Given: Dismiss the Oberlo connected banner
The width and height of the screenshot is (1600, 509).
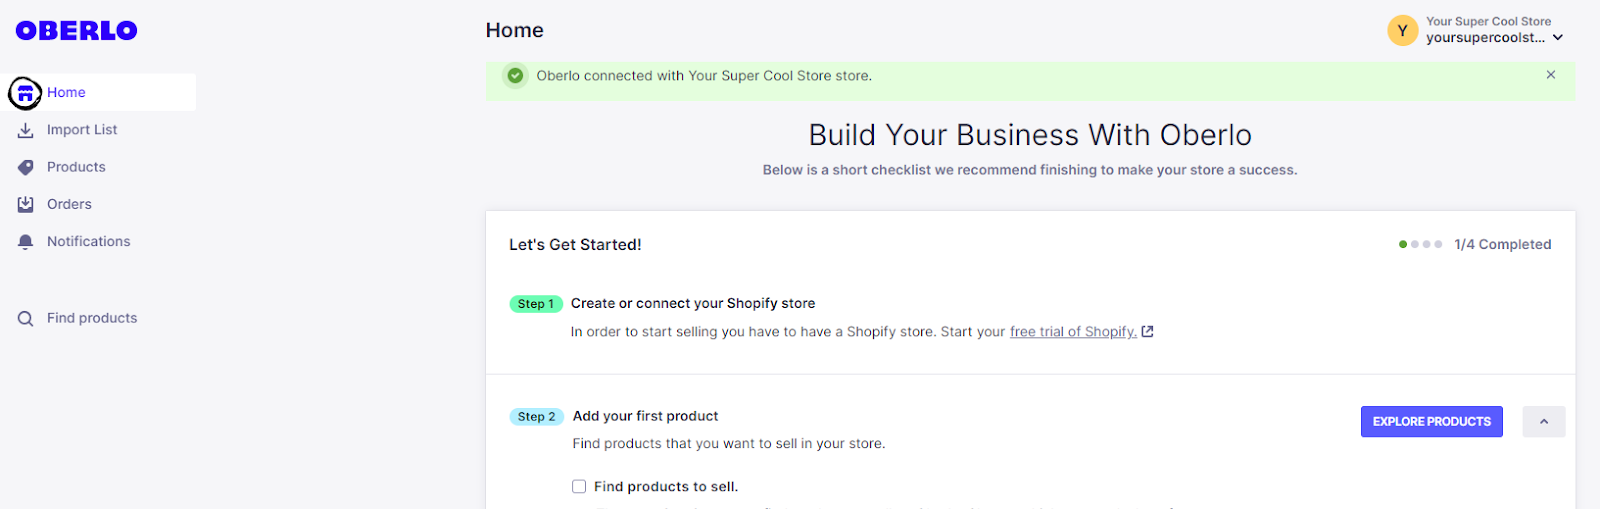Looking at the screenshot, I should (1551, 75).
